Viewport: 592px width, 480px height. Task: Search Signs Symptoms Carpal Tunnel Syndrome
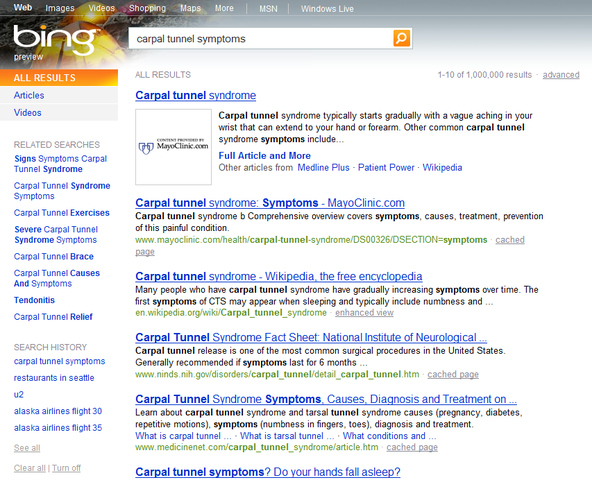60,164
